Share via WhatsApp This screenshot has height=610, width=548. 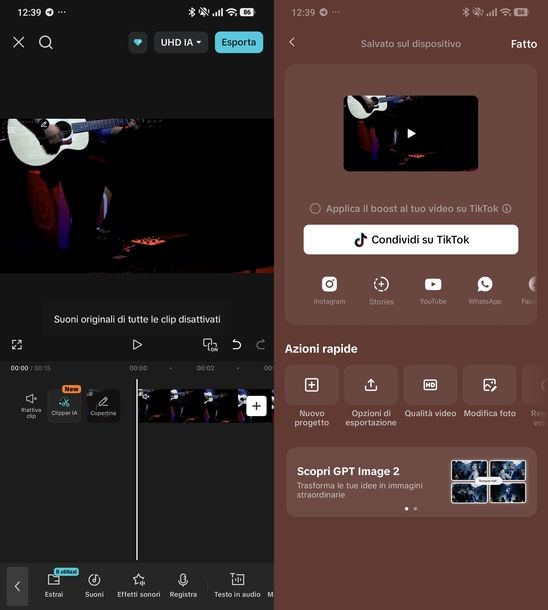[485, 290]
